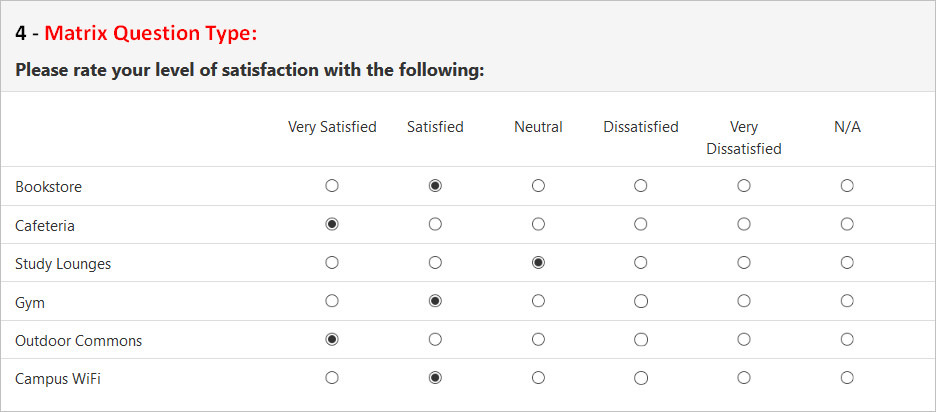The width and height of the screenshot is (936, 412).
Task: Select Very Satisfied for Bookstore
Action: [x=332, y=186]
